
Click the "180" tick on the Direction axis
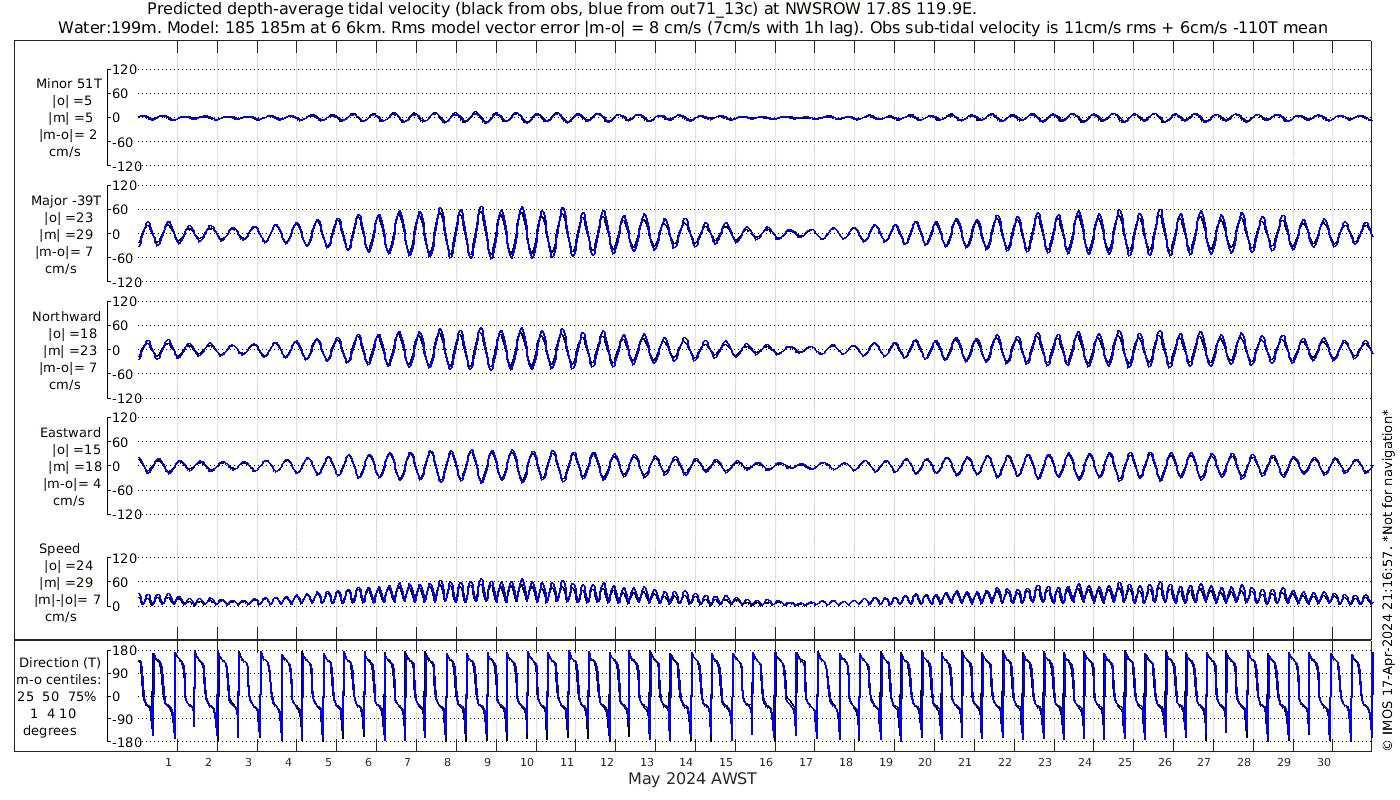coord(123,651)
